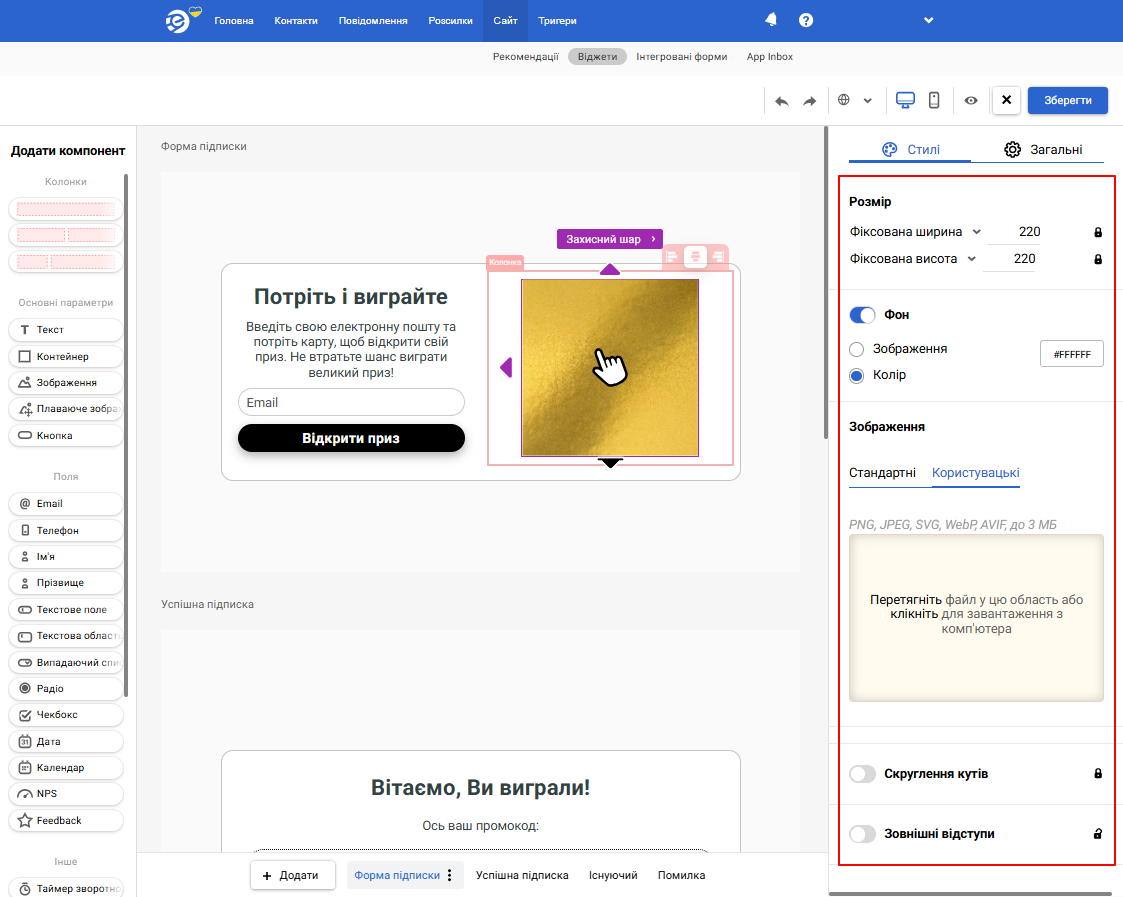Add two equal columns layout component

tap(66, 235)
